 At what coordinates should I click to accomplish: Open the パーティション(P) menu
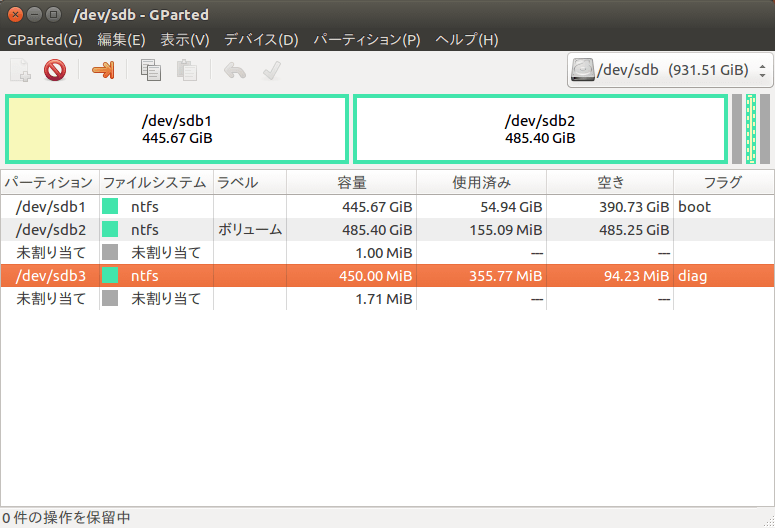click(367, 40)
